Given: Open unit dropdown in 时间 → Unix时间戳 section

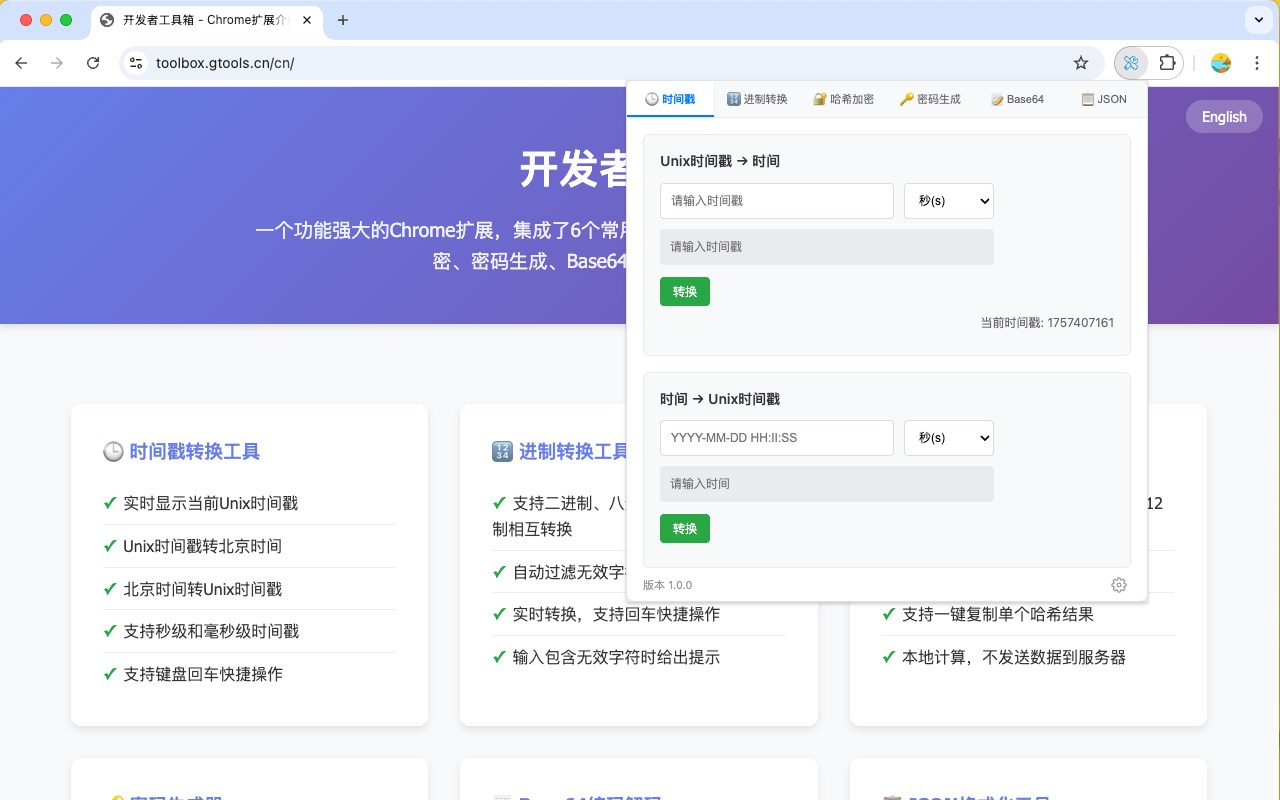Looking at the screenshot, I should point(949,438).
